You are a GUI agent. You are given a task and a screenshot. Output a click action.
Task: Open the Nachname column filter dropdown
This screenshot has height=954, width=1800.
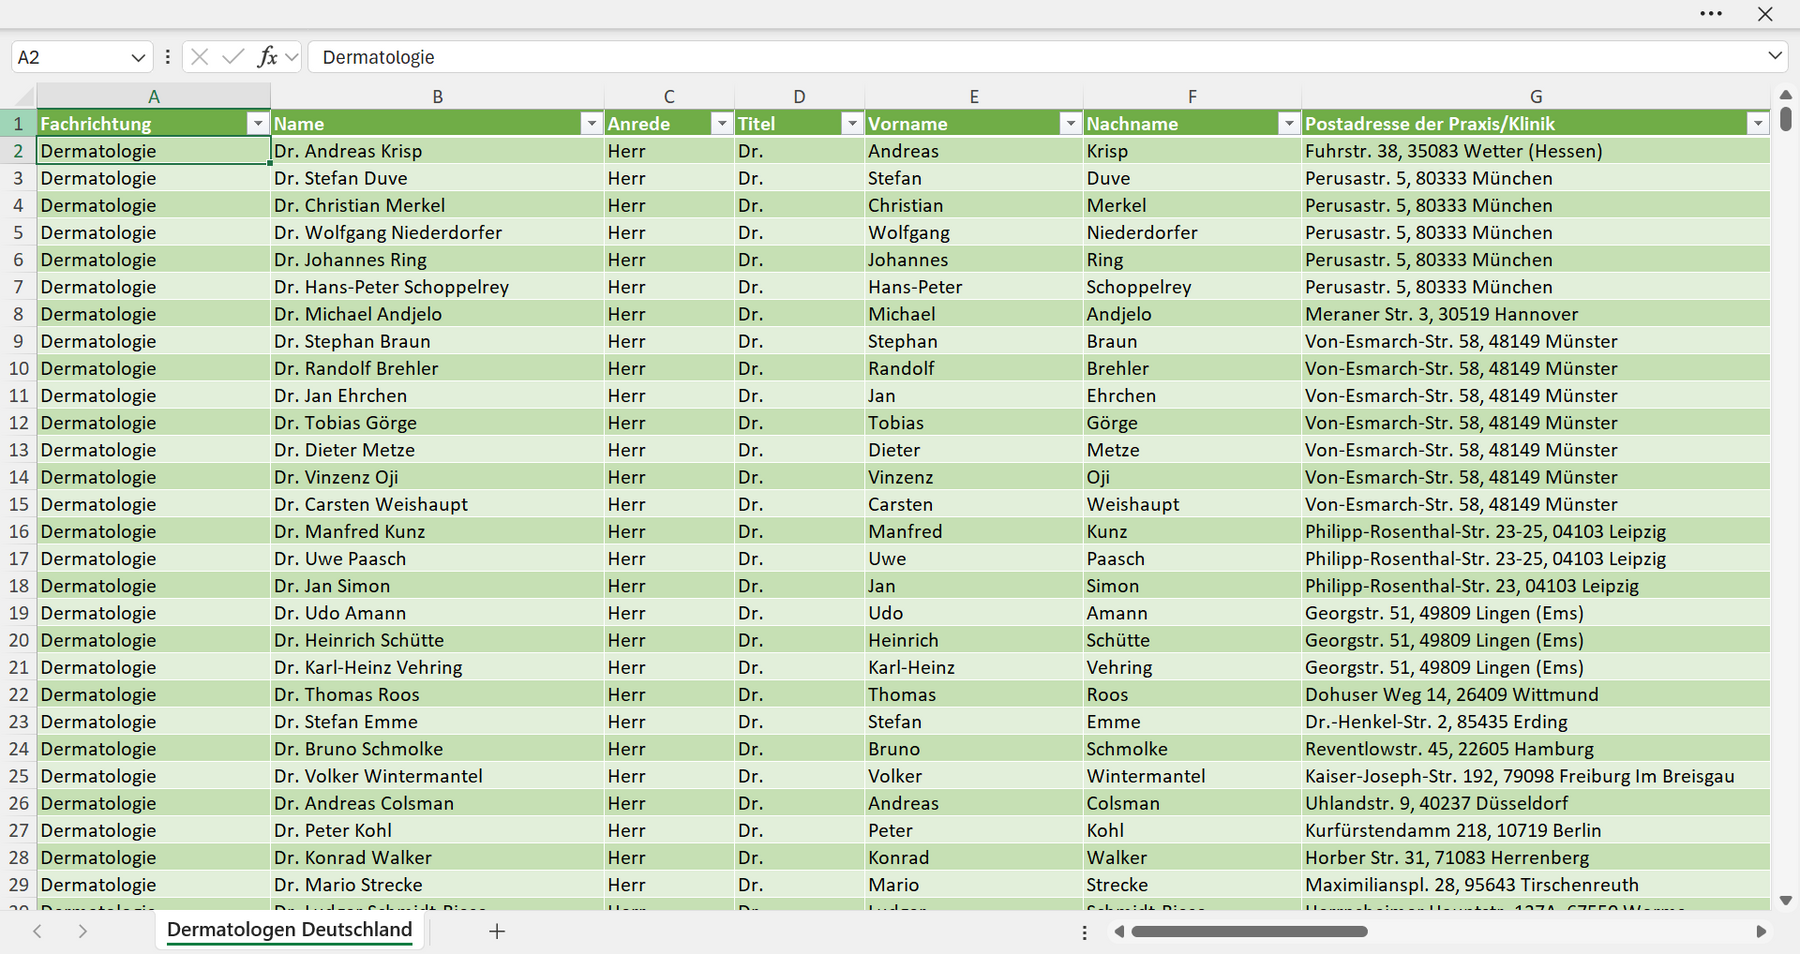[1289, 123]
